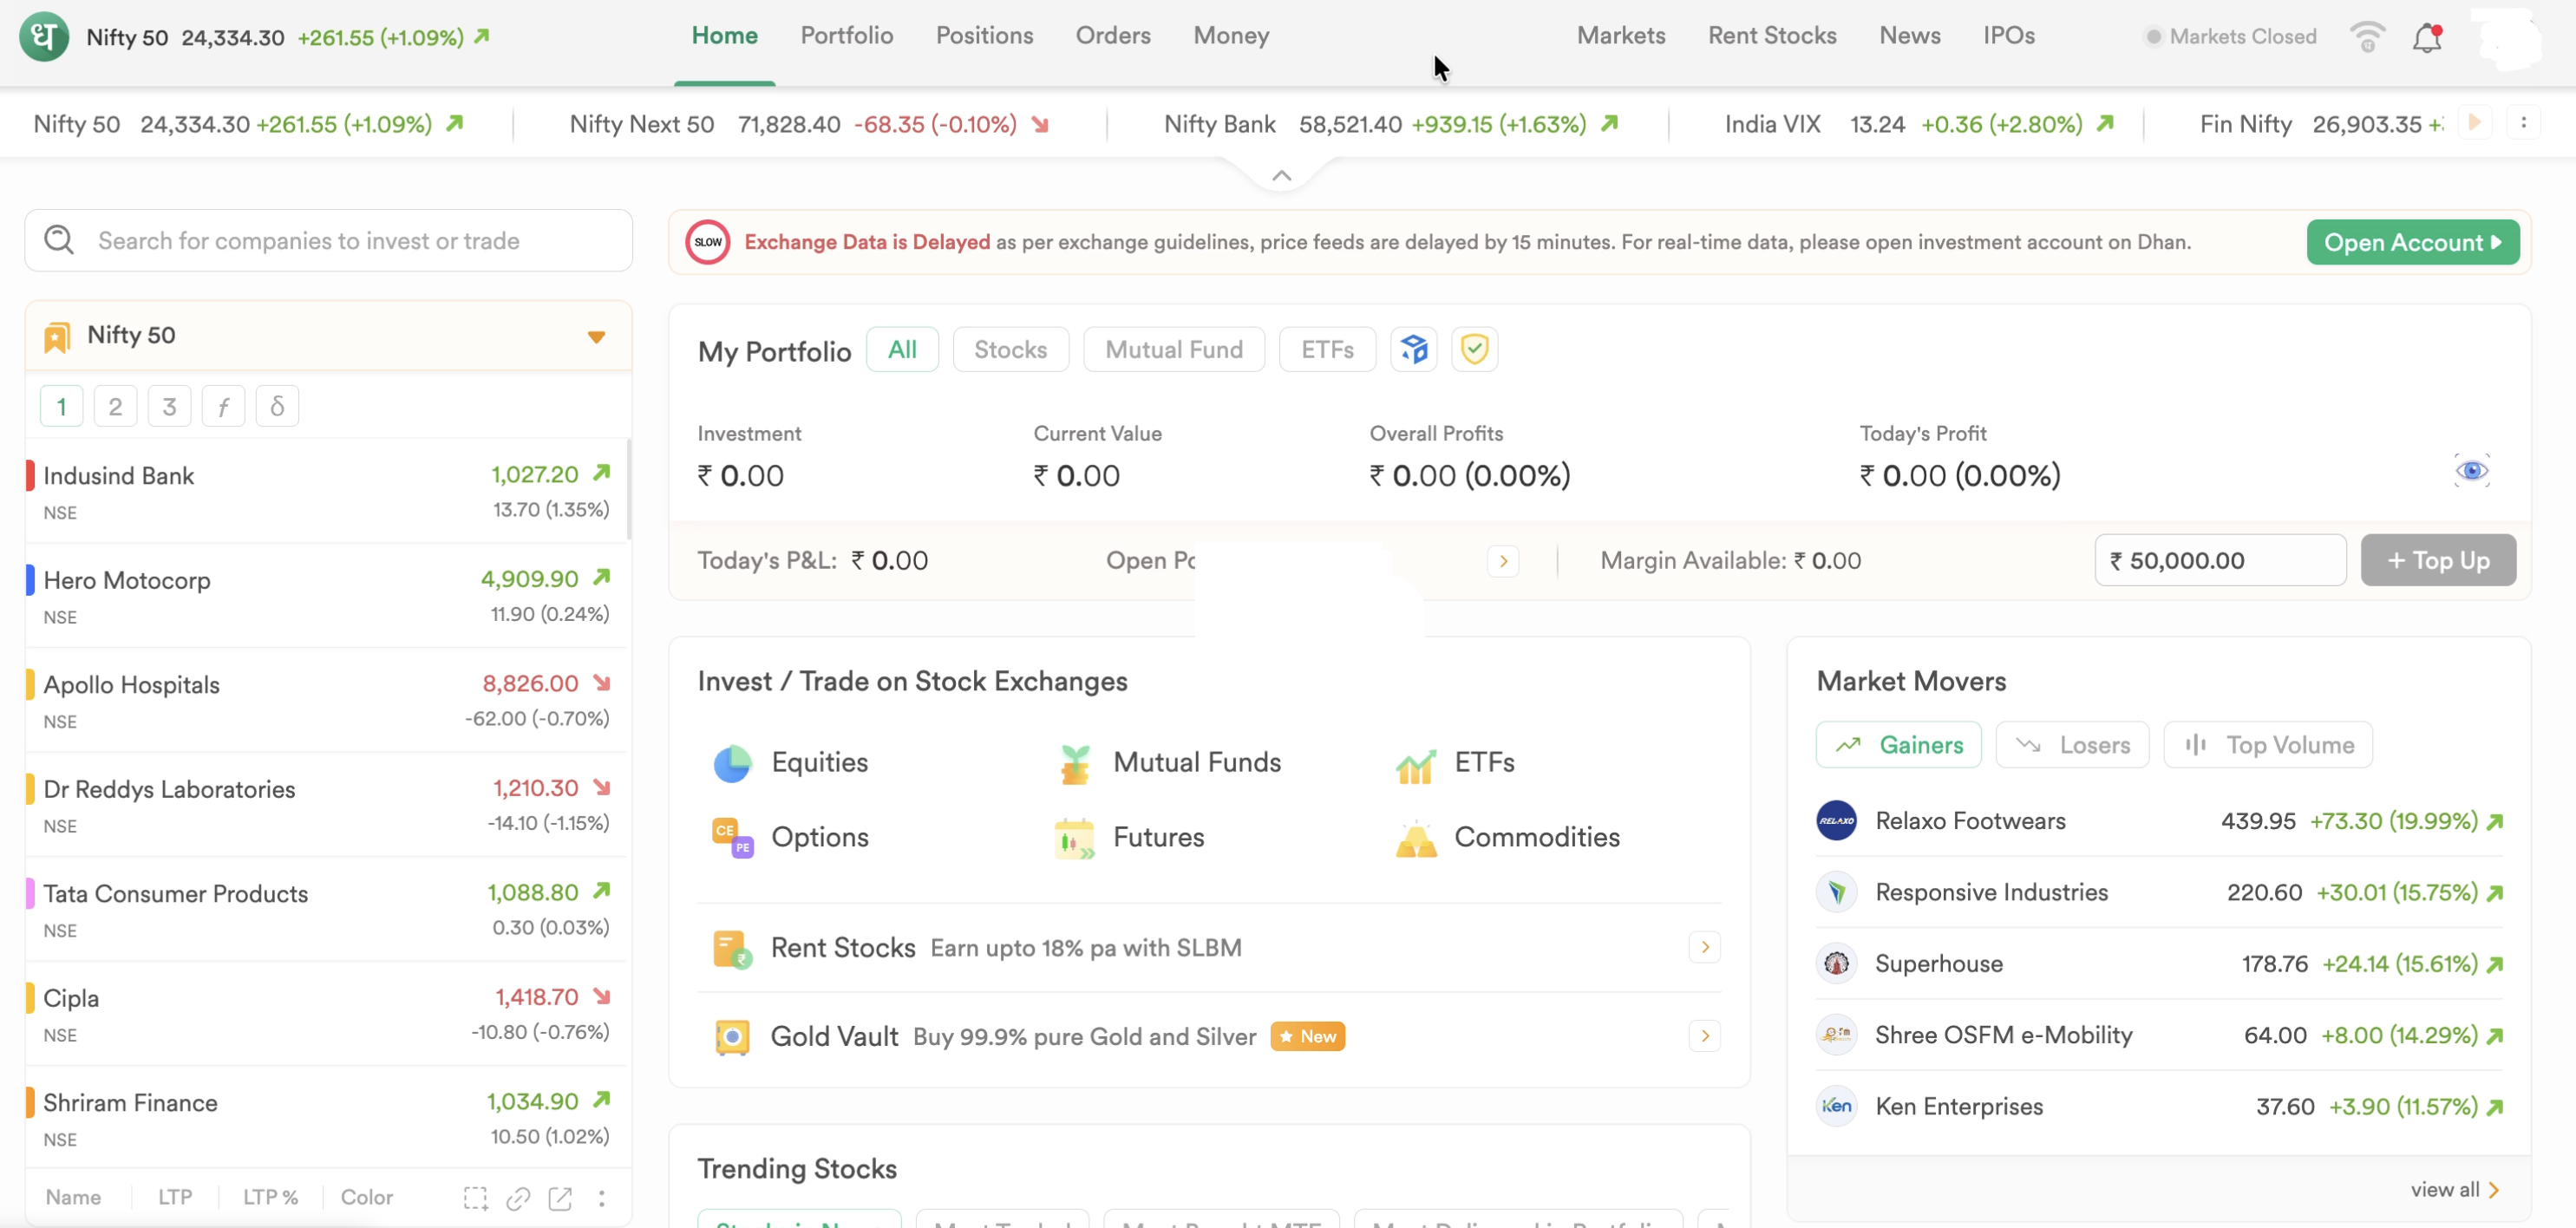Select the ETFs portfolio filter
This screenshot has width=2576, height=1228.
pos(1327,349)
